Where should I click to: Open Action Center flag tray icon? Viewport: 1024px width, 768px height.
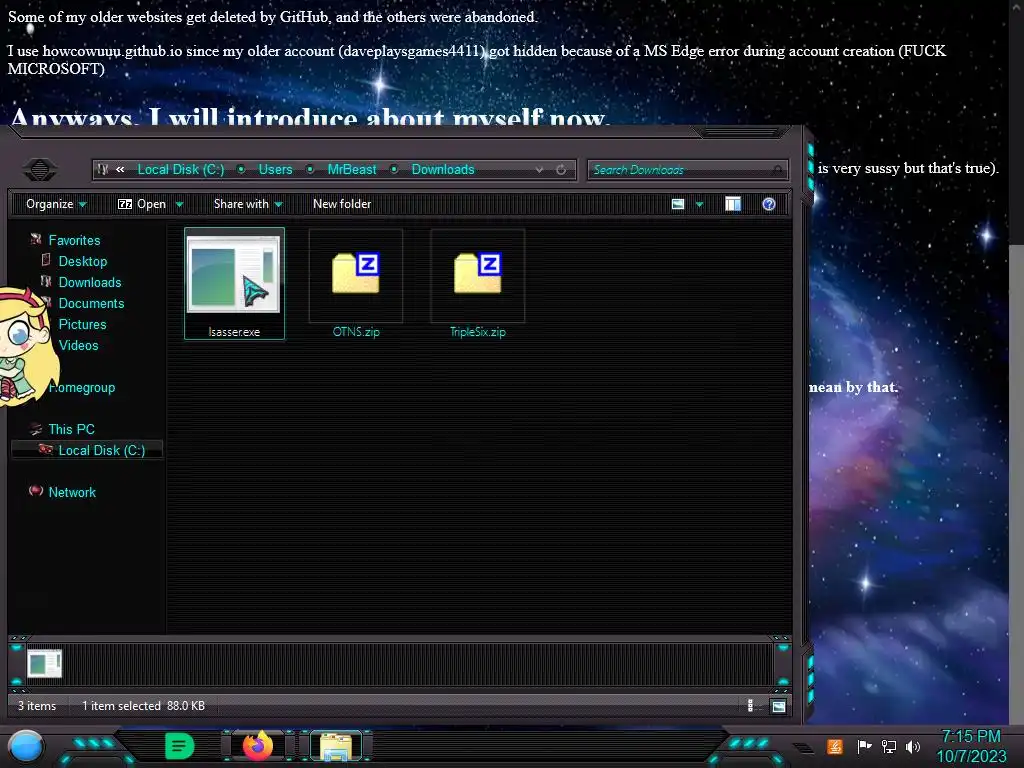(x=864, y=746)
